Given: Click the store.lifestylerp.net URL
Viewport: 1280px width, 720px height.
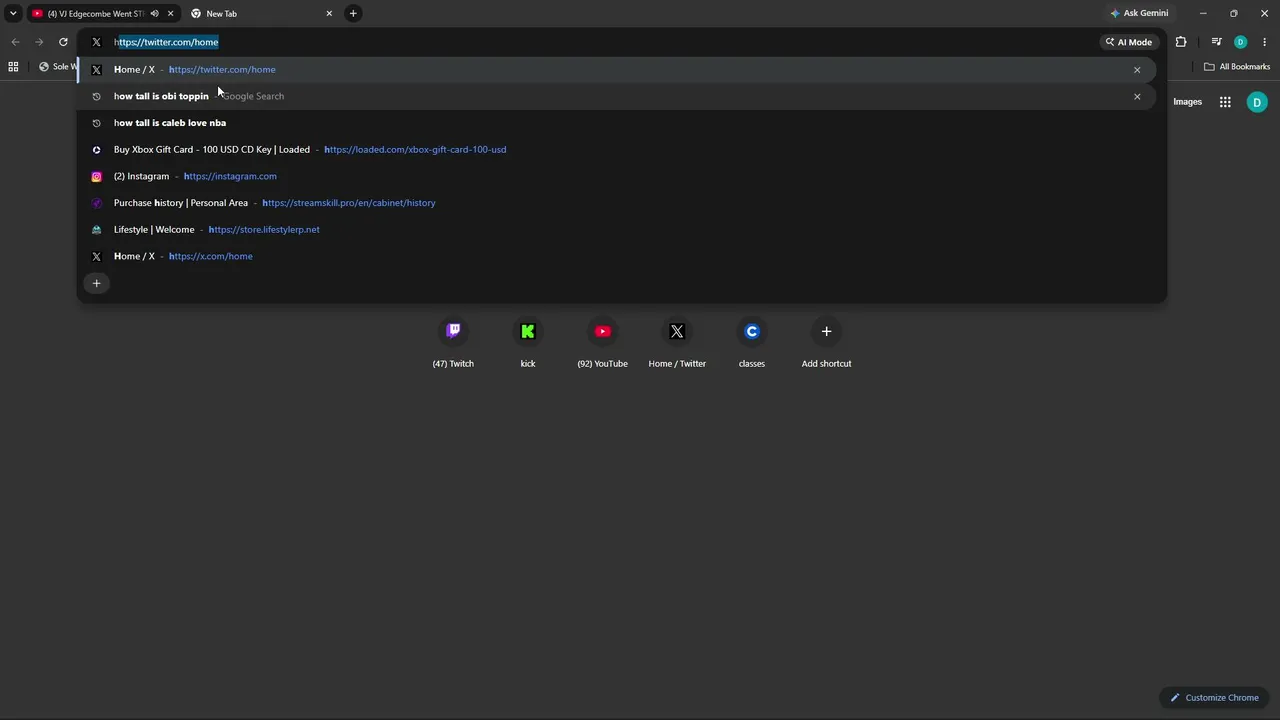Looking at the screenshot, I should point(264,230).
